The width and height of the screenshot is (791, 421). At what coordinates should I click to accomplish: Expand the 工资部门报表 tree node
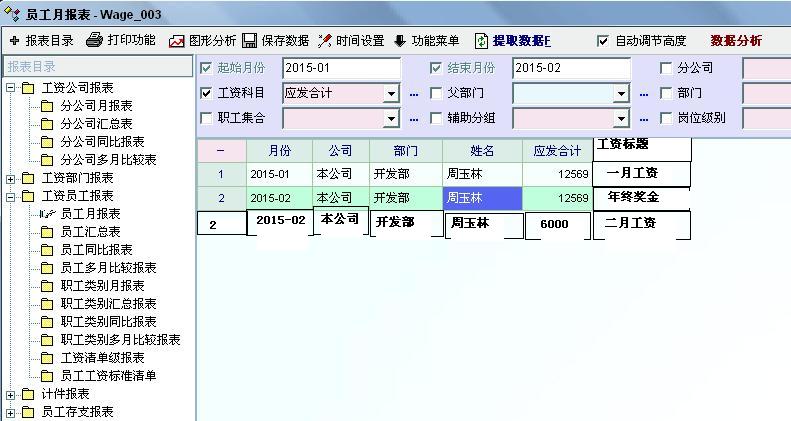click(11, 178)
